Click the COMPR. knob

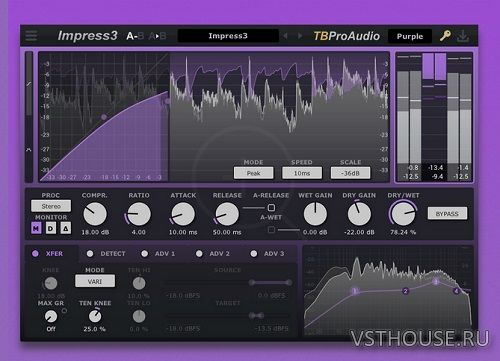95,214
